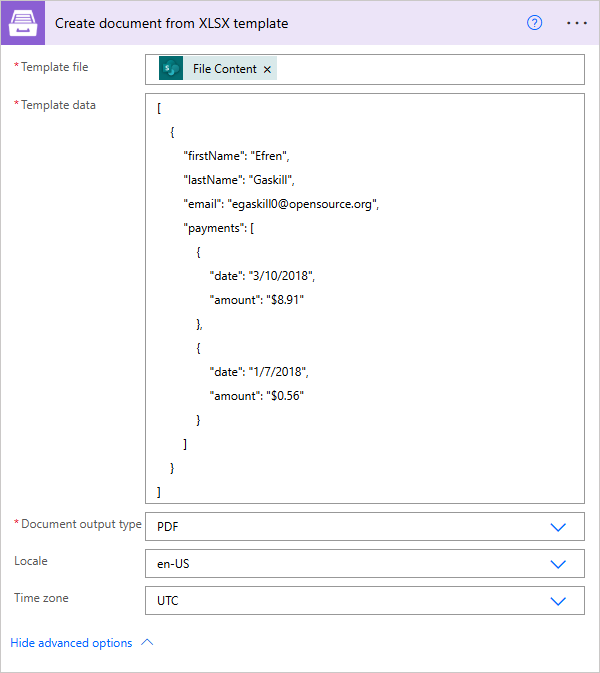This screenshot has height=673, width=600.
Task: Click the Template file label
Action: (x=55, y=67)
